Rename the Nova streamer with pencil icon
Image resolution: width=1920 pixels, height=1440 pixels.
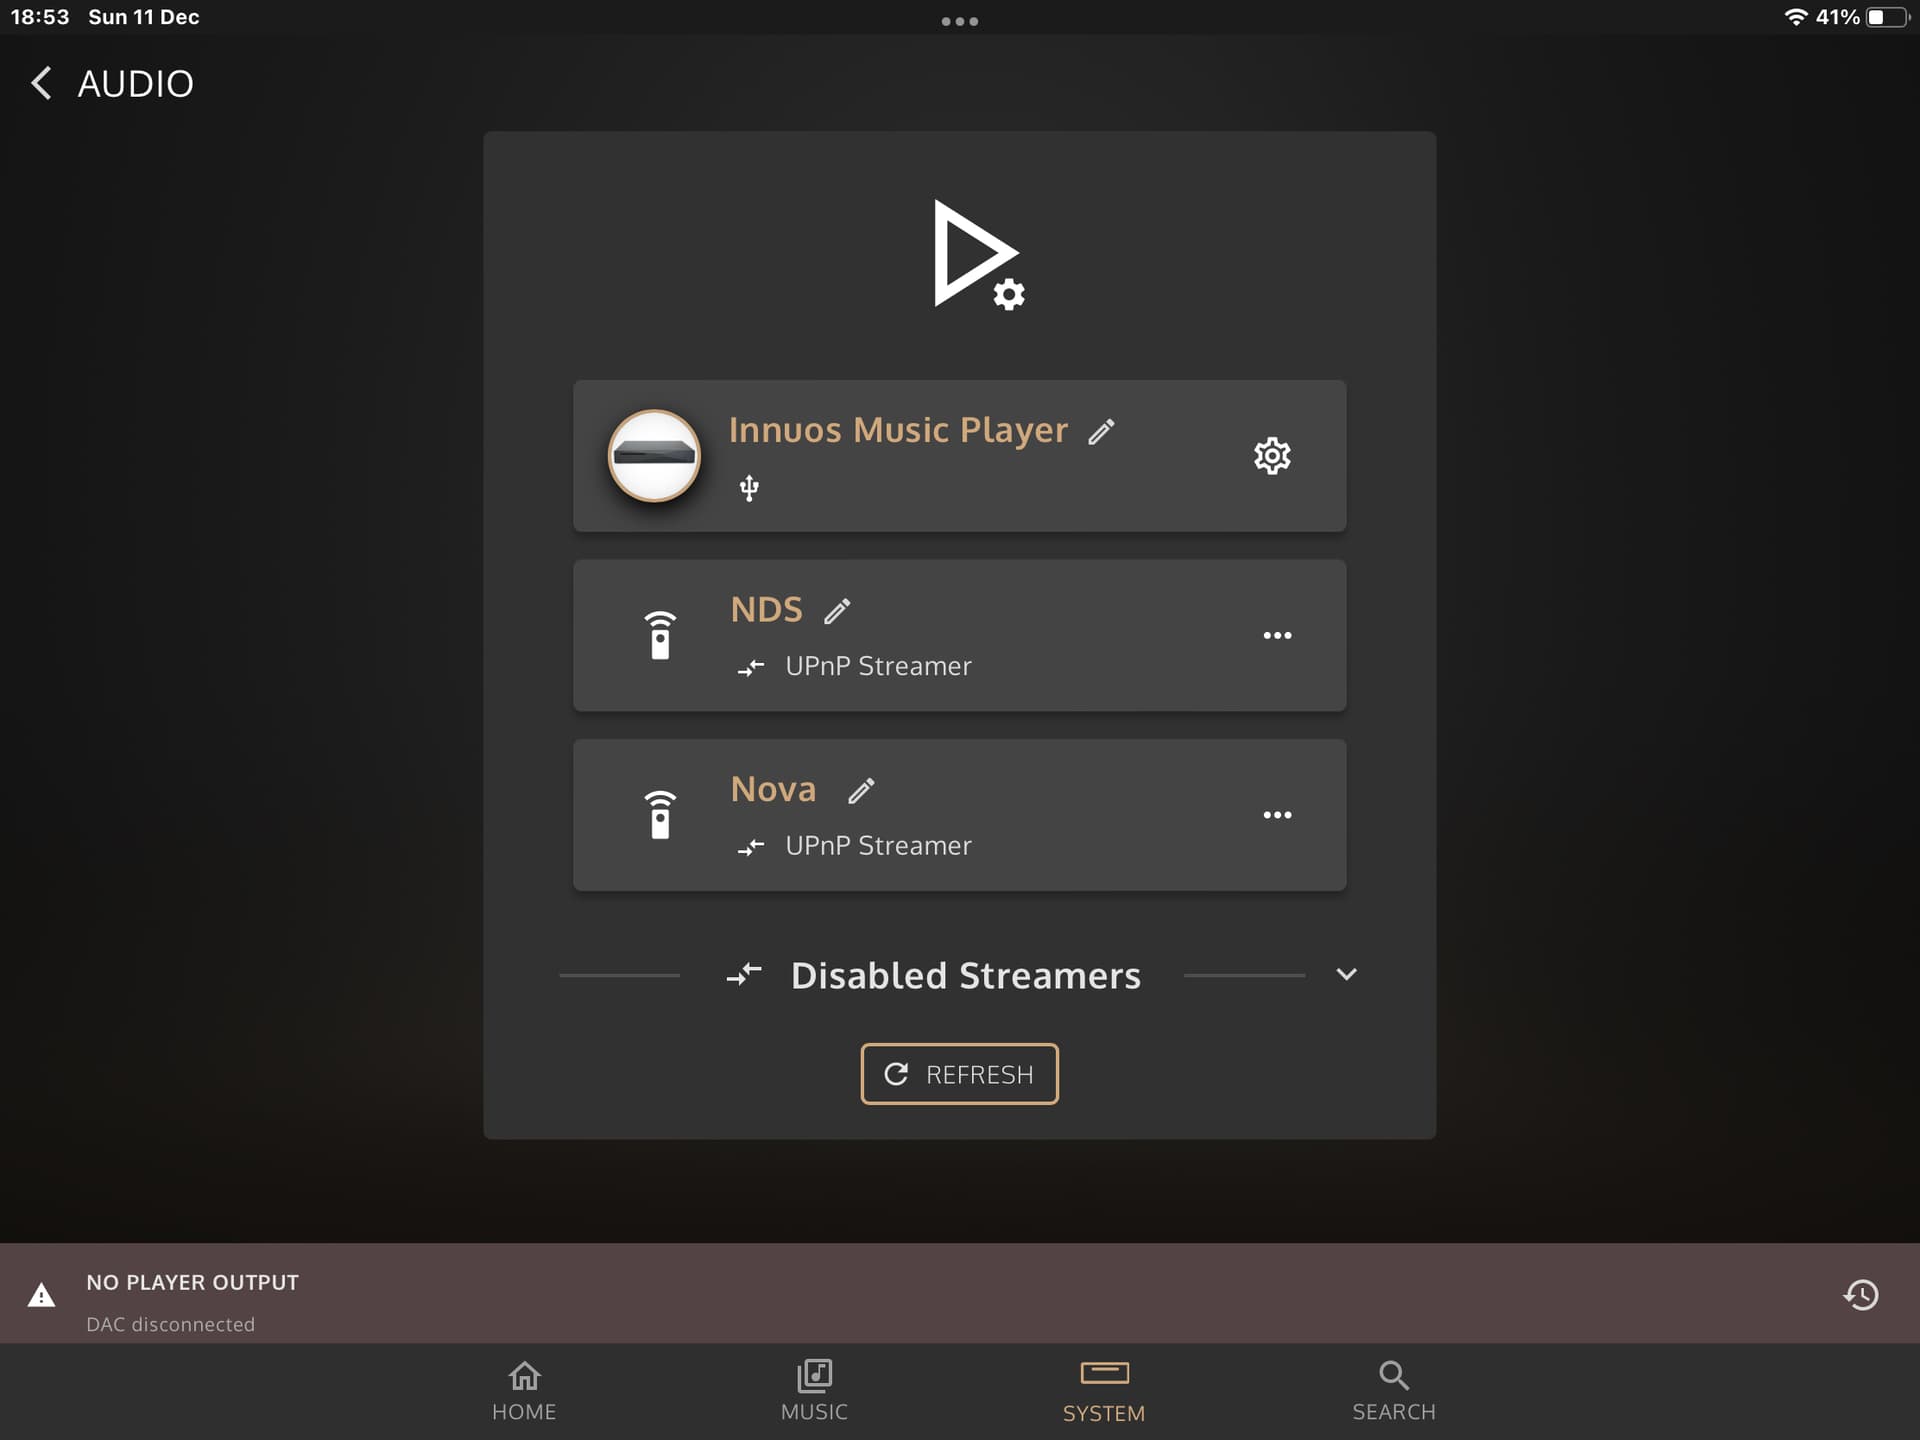861,790
